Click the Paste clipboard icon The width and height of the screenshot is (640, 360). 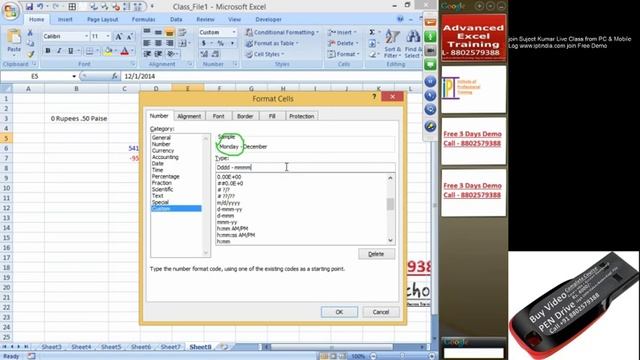(14, 37)
